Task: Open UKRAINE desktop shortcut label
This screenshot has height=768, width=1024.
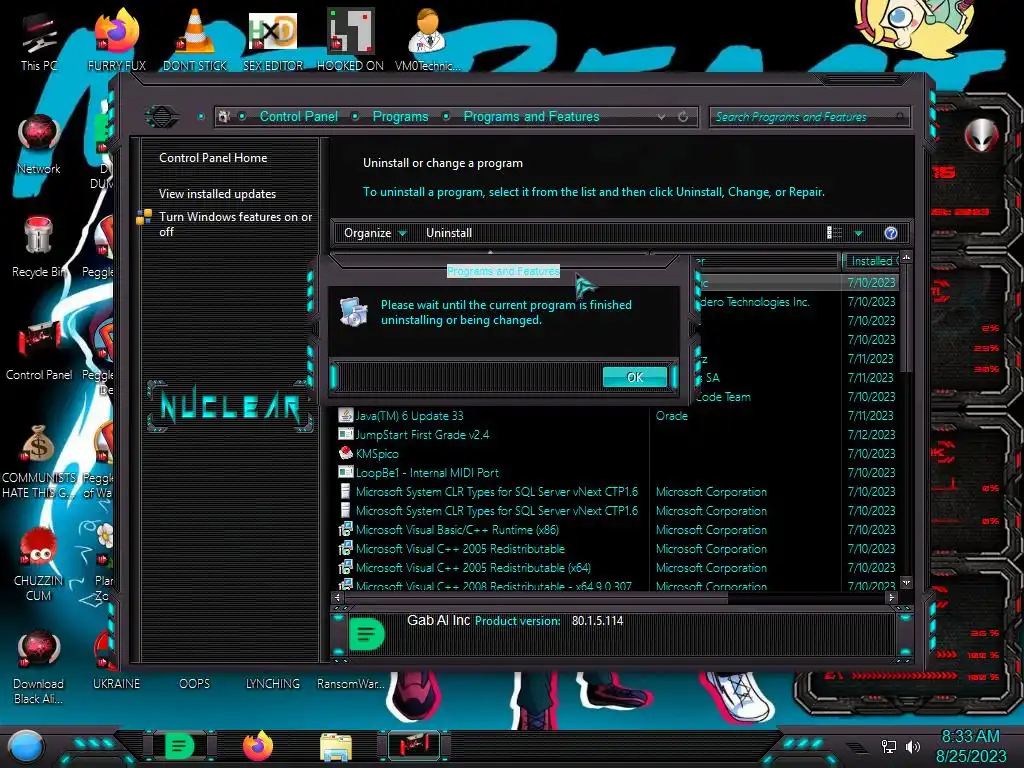Action: (116, 684)
